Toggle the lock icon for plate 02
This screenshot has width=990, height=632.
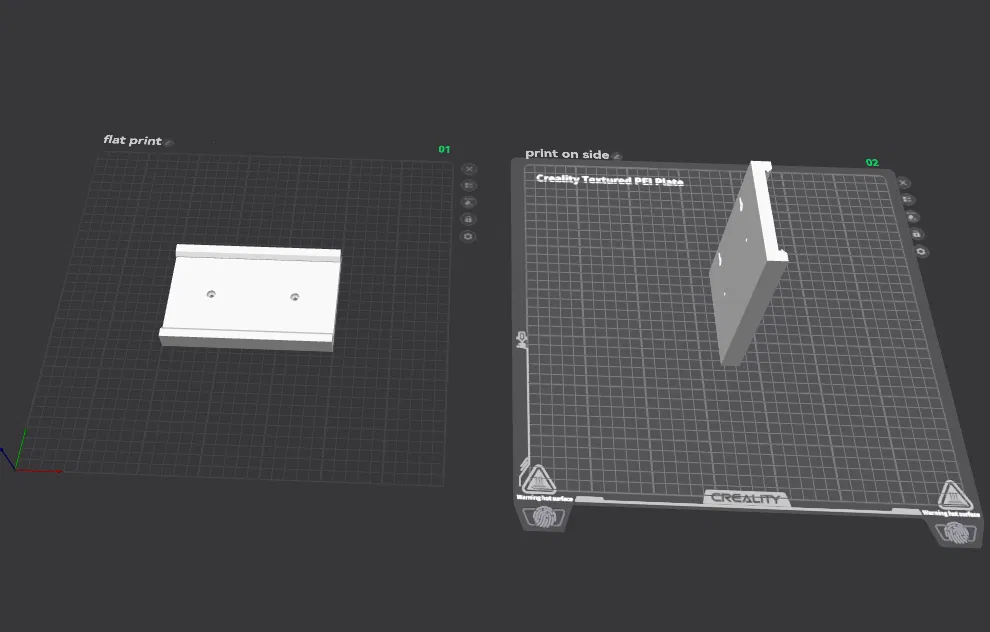[917, 234]
